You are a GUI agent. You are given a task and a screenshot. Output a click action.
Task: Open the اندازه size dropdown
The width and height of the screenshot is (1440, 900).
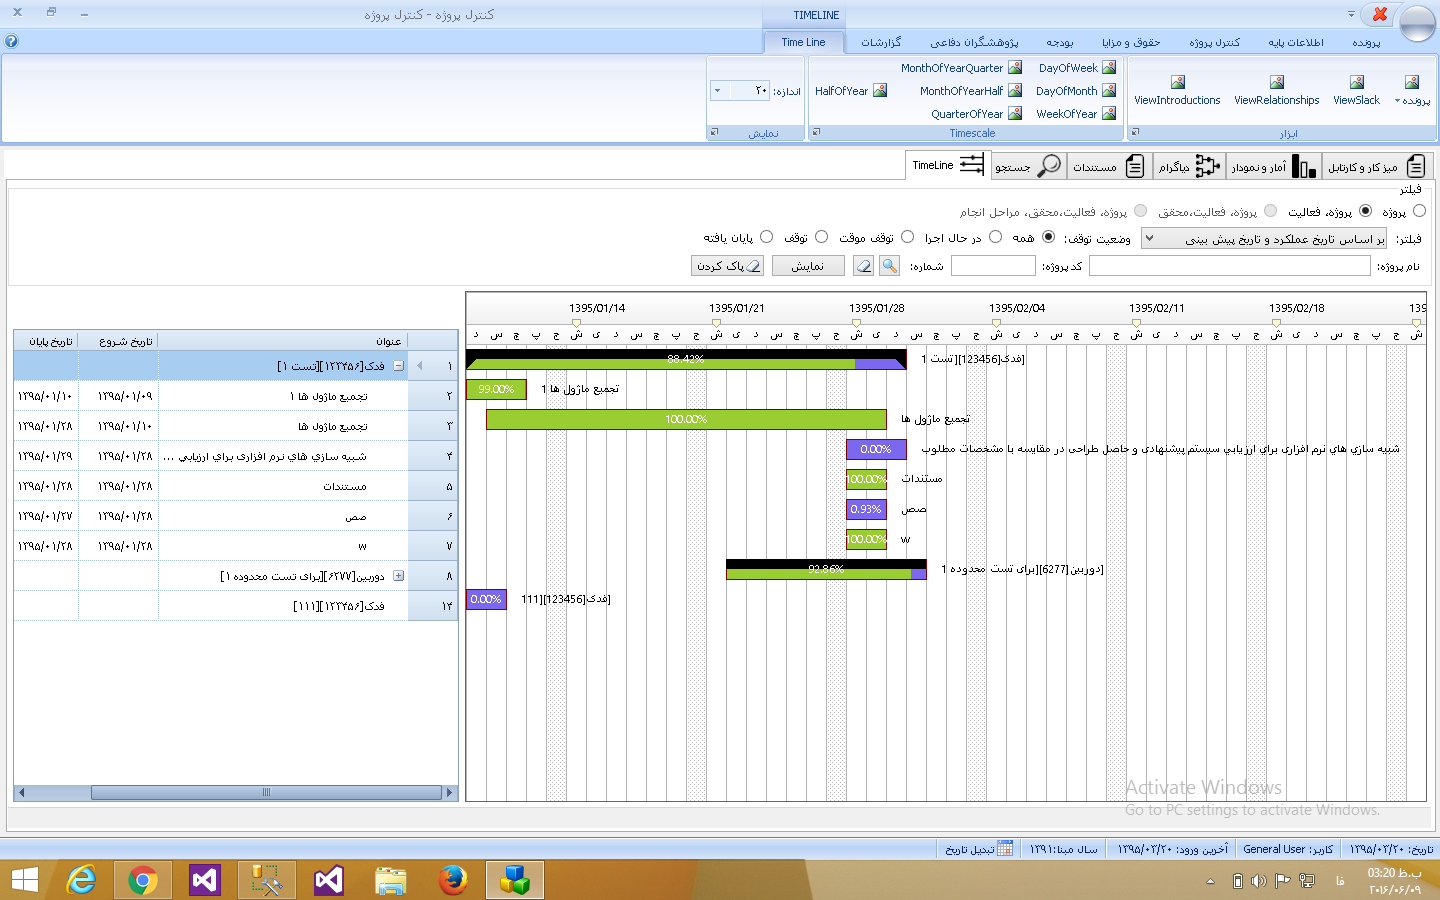point(717,91)
